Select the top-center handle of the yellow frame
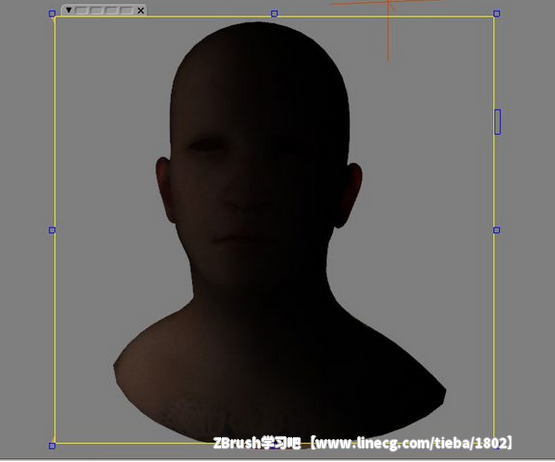The width and height of the screenshot is (555, 462). coord(274,14)
